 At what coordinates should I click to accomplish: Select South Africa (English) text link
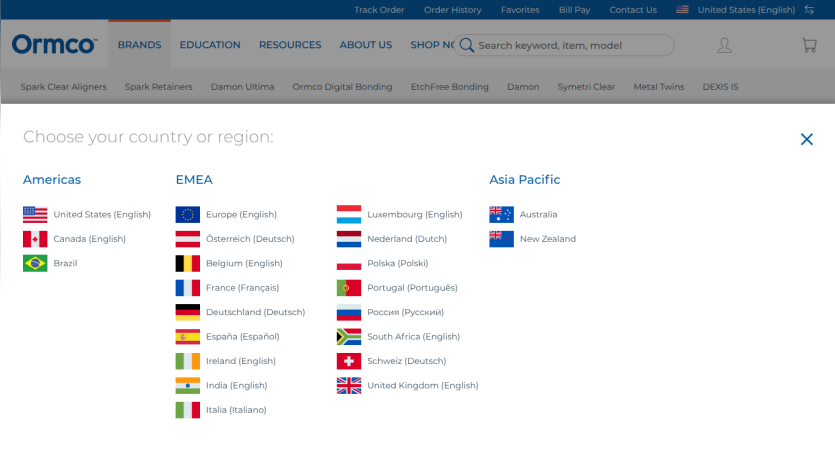point(413,337)
